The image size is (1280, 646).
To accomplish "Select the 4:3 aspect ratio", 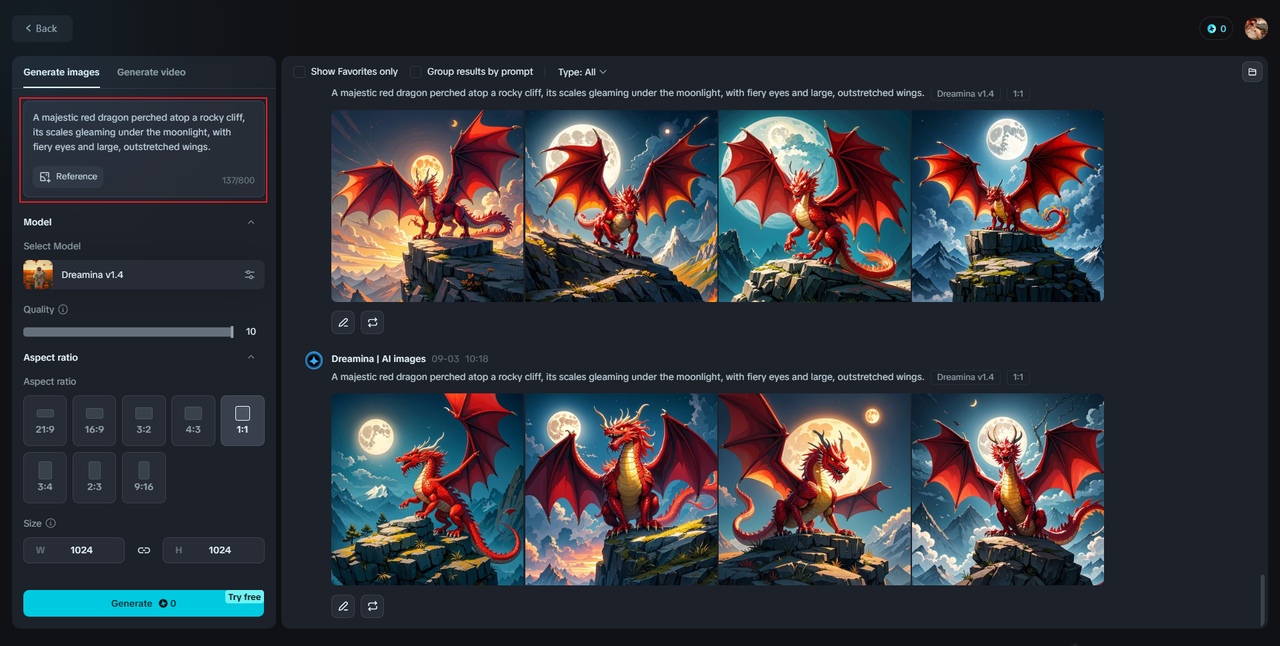I will (x=193, y=421).
